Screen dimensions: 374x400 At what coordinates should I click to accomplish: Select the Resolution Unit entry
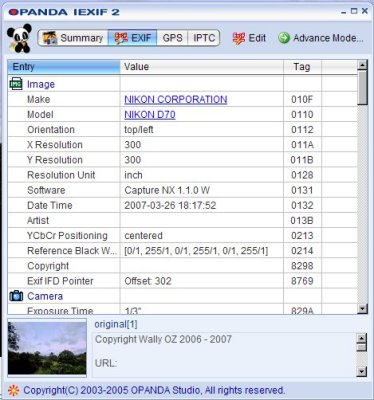[x=182, y=175]
